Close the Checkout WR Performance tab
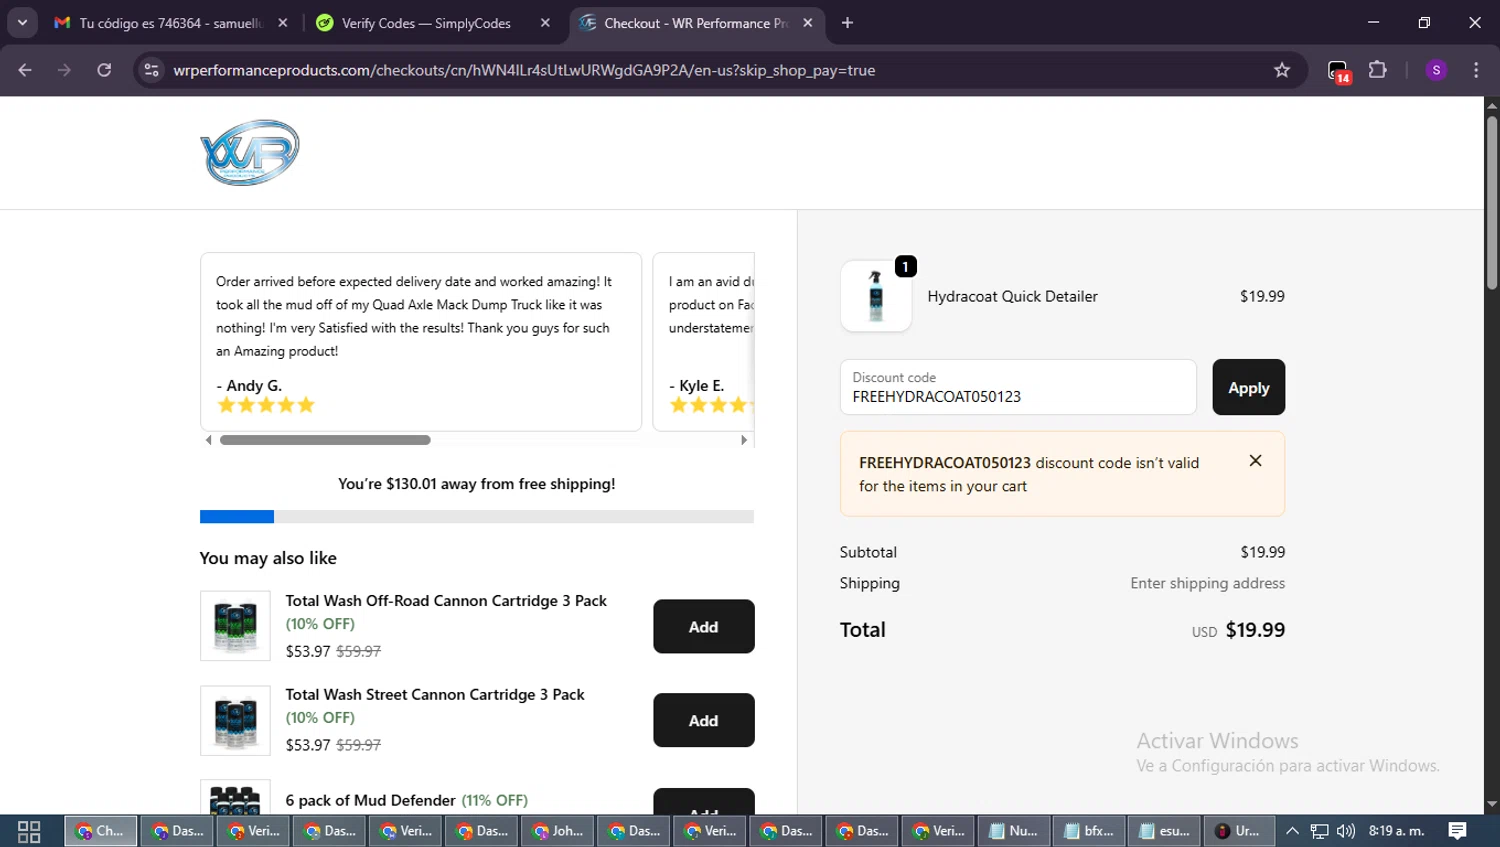 click(808, 23)
